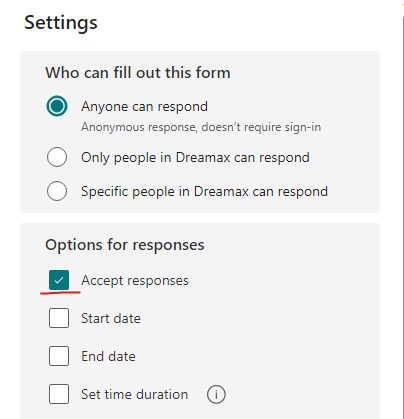Click 'Only people in Dreamax can respond' text
Screen dimensions: 404x419
[x=195, y=158]
